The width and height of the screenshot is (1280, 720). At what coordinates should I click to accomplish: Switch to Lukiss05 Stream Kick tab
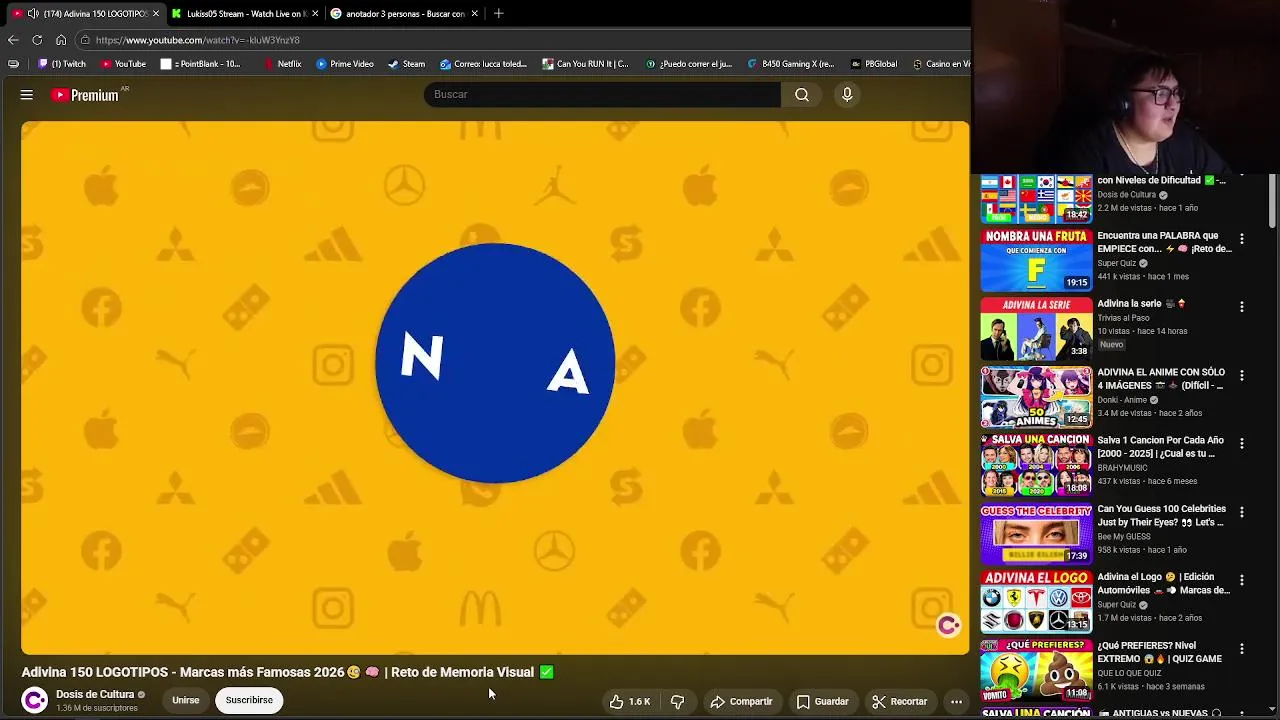tap(245, 13)
